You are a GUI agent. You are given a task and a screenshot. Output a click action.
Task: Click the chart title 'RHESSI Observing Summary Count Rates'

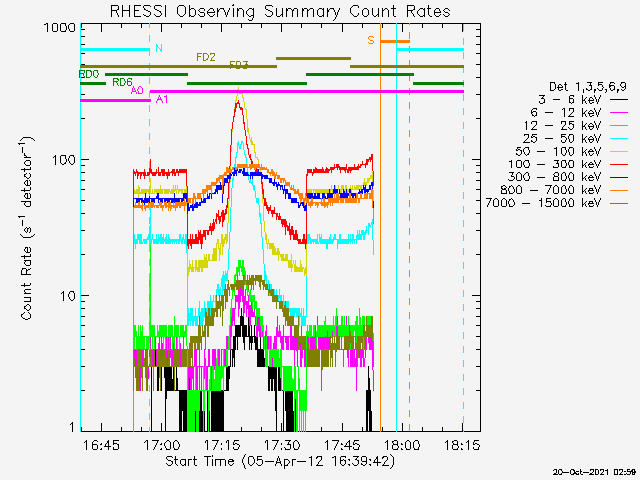[x=280, y=11]
